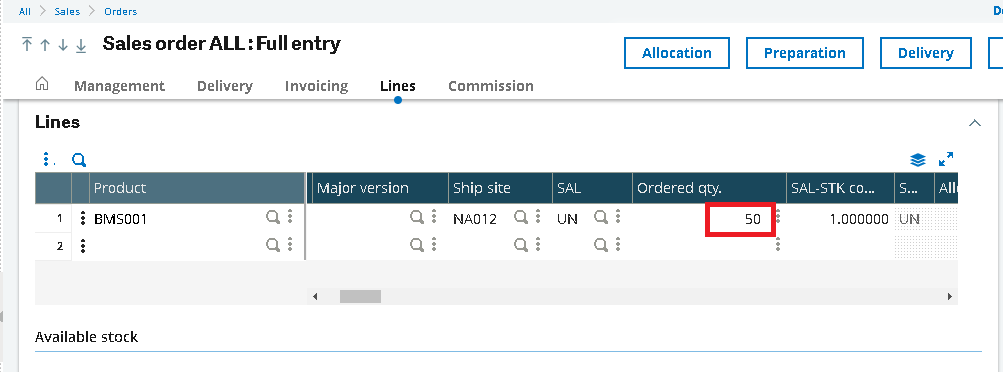Switch to the Commission tab
The width and height of the screenshot is (1003, 372).
tap(491, 86)
